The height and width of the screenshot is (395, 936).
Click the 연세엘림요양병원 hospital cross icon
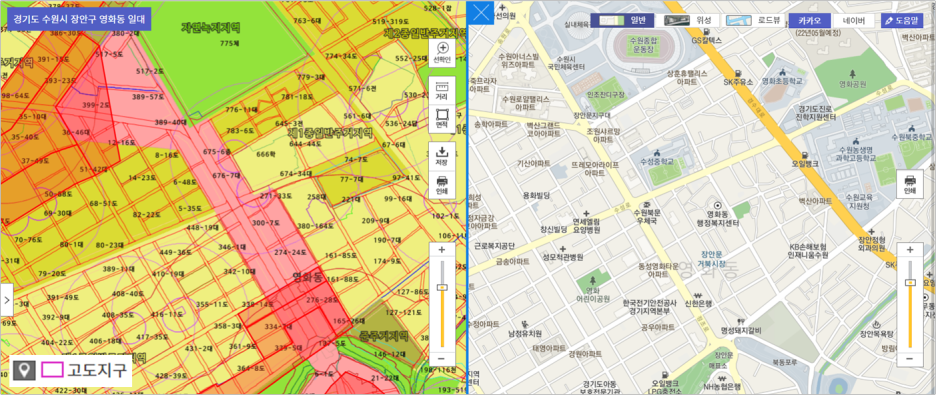[586, 213]
